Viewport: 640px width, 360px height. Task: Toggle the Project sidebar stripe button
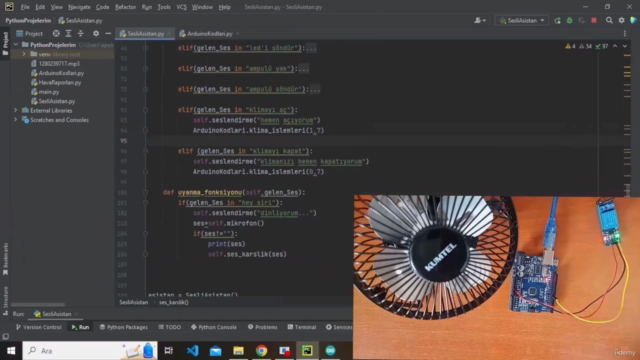tap(5, 43)
